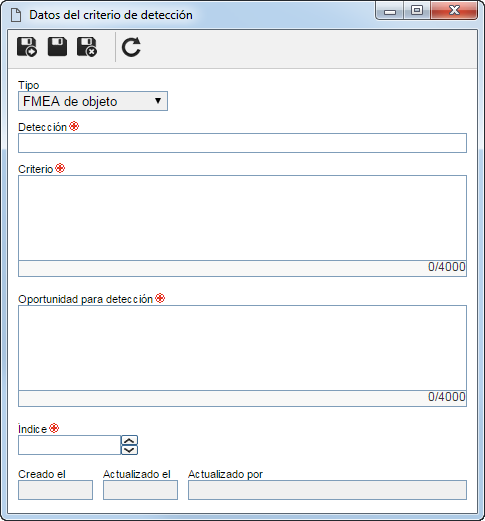The image size is (485, 521).
Task: Maximize the detection criterion window
Action: coord(417,11)
